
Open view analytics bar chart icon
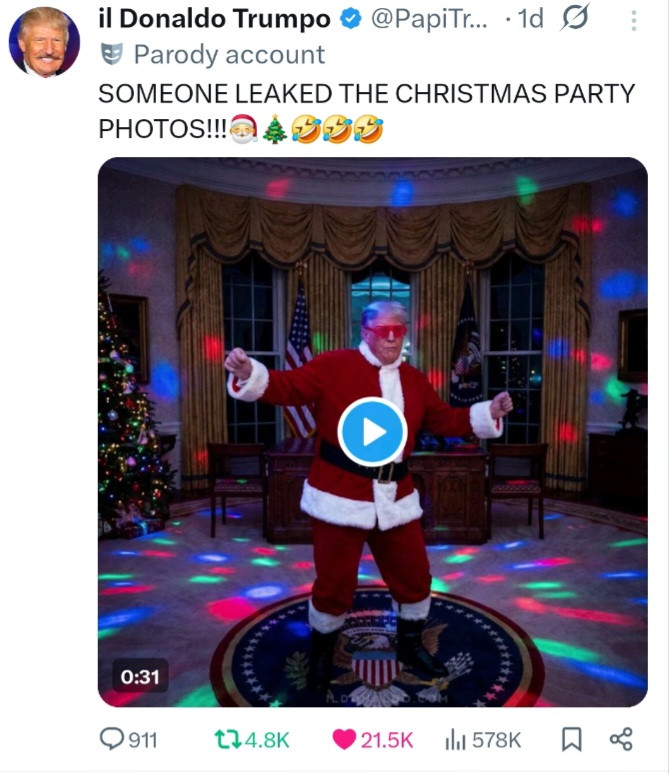coord(455,740)
